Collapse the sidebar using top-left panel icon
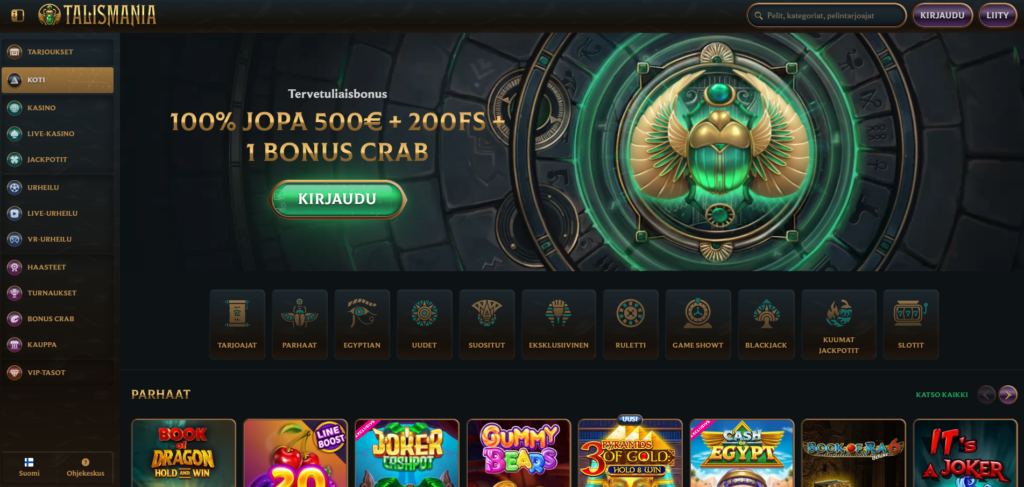Viewport: 1024px width, 487px height. (18, 15)
